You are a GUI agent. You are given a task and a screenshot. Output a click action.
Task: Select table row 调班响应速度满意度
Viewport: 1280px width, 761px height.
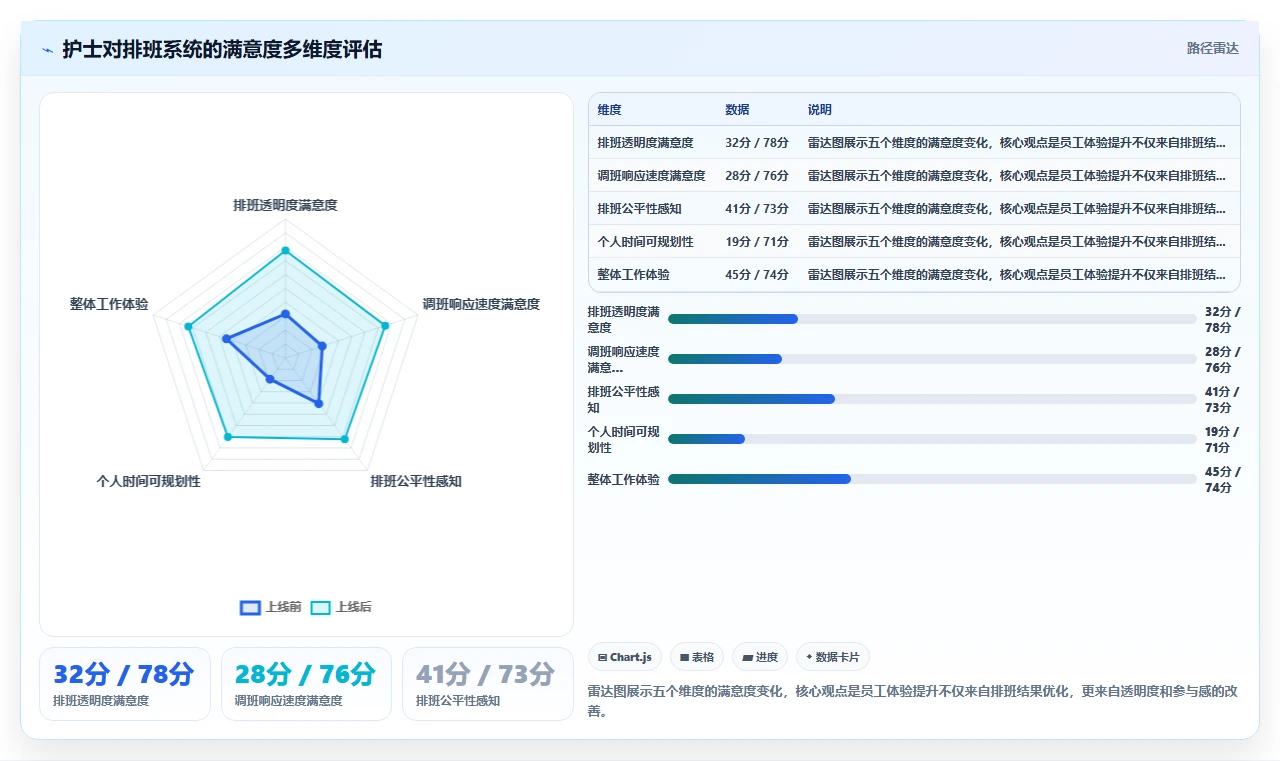[914, 176]
